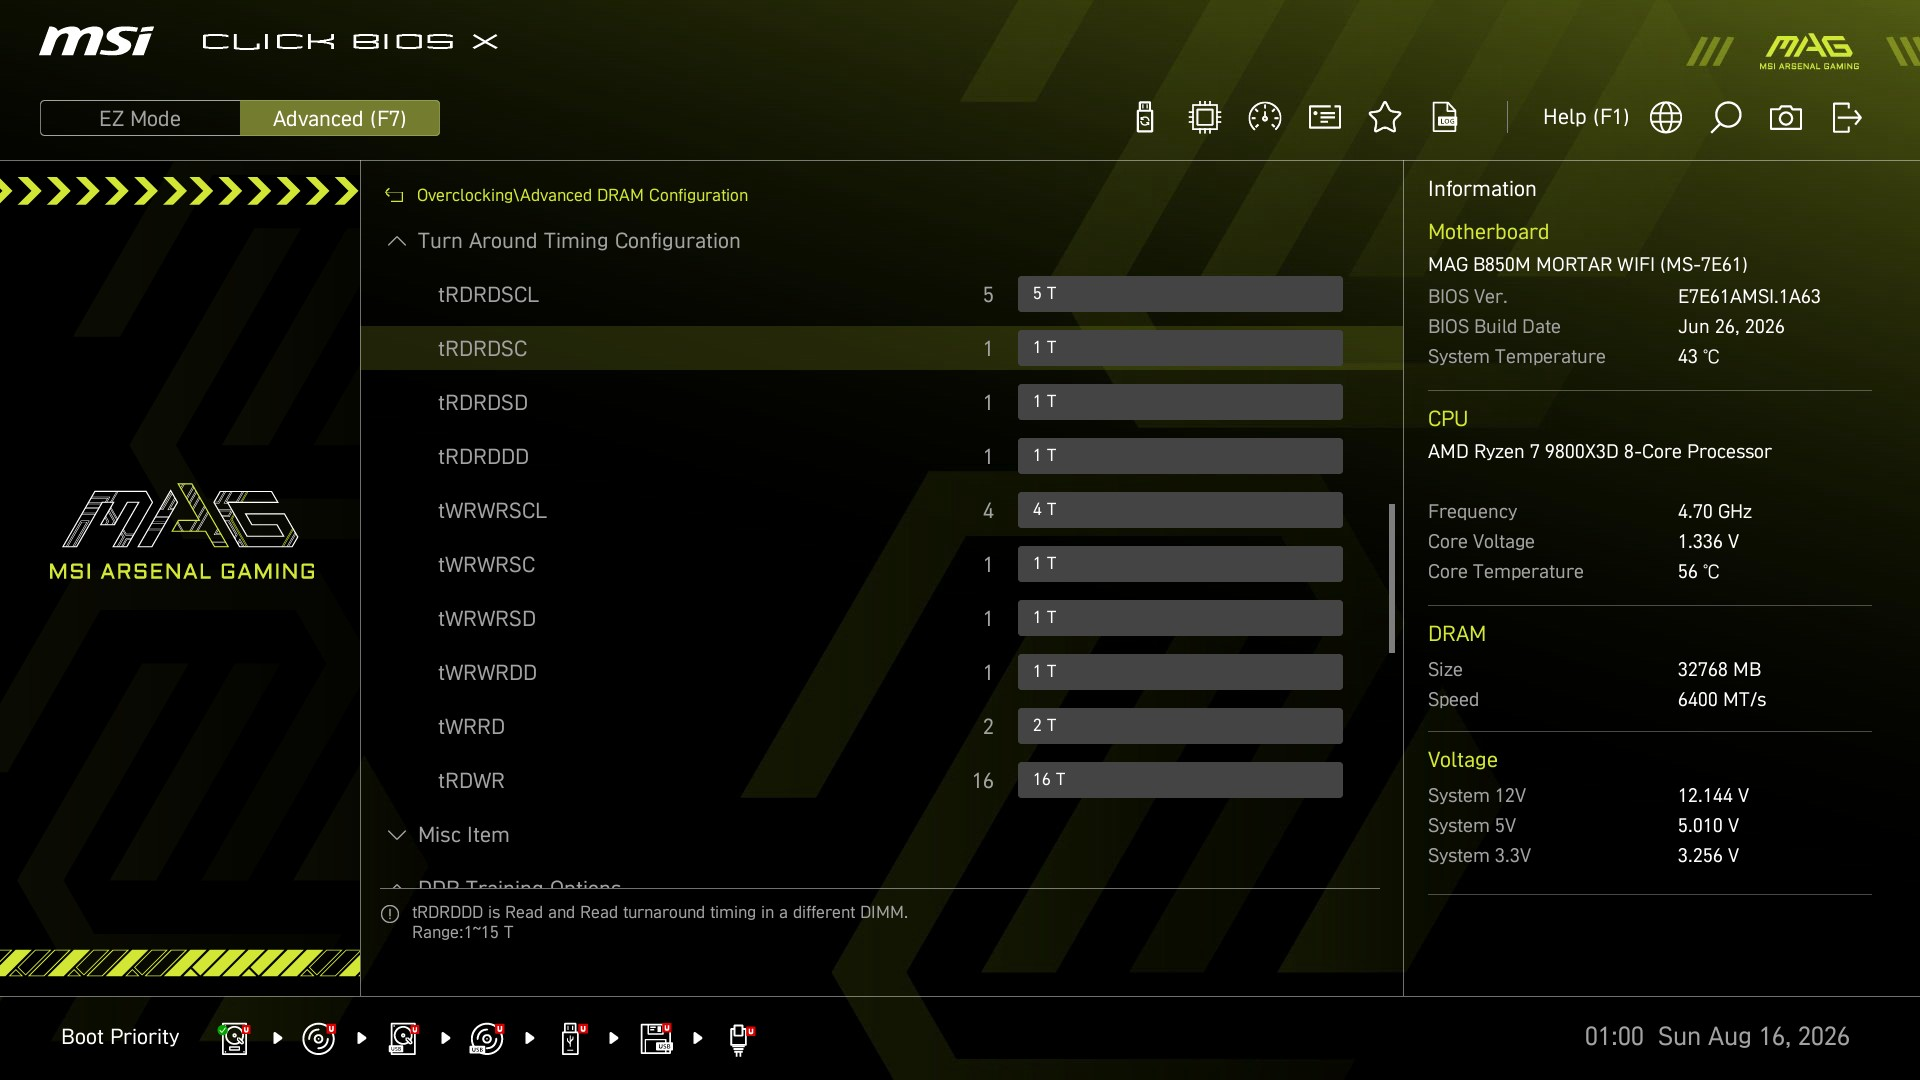The width and height of the screenshot is (1920, 1080).
Task: Click the tWRRD value field showing 2 T
Action: click(1180, 726)
